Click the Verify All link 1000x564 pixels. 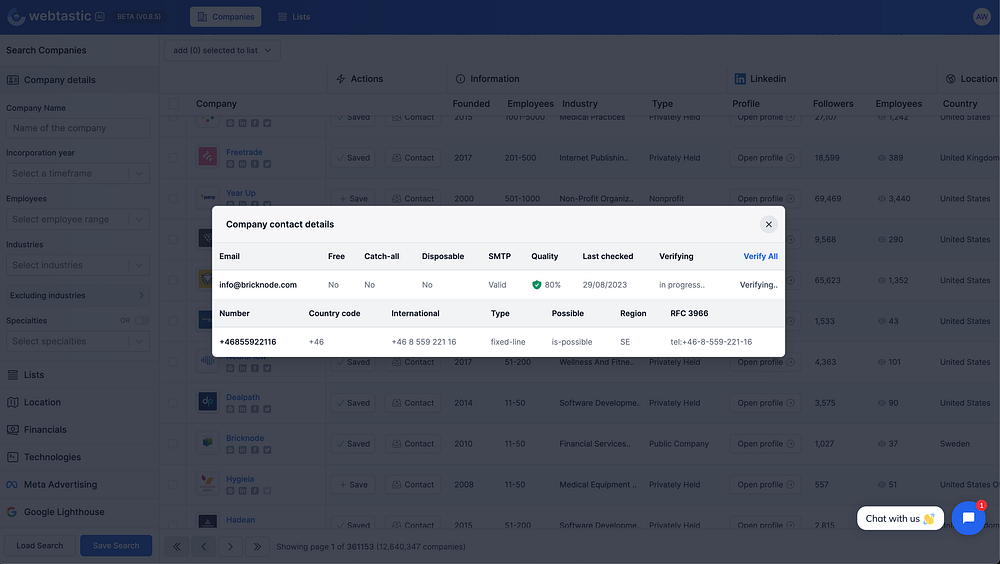pyautogui.click(x=760, y=256)
